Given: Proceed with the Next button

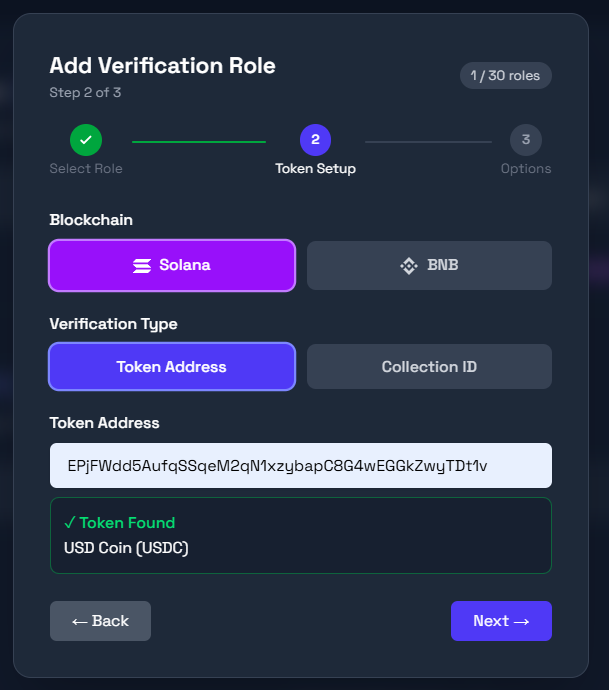Looking at the screenshot, I should click(x=501, y=621).
